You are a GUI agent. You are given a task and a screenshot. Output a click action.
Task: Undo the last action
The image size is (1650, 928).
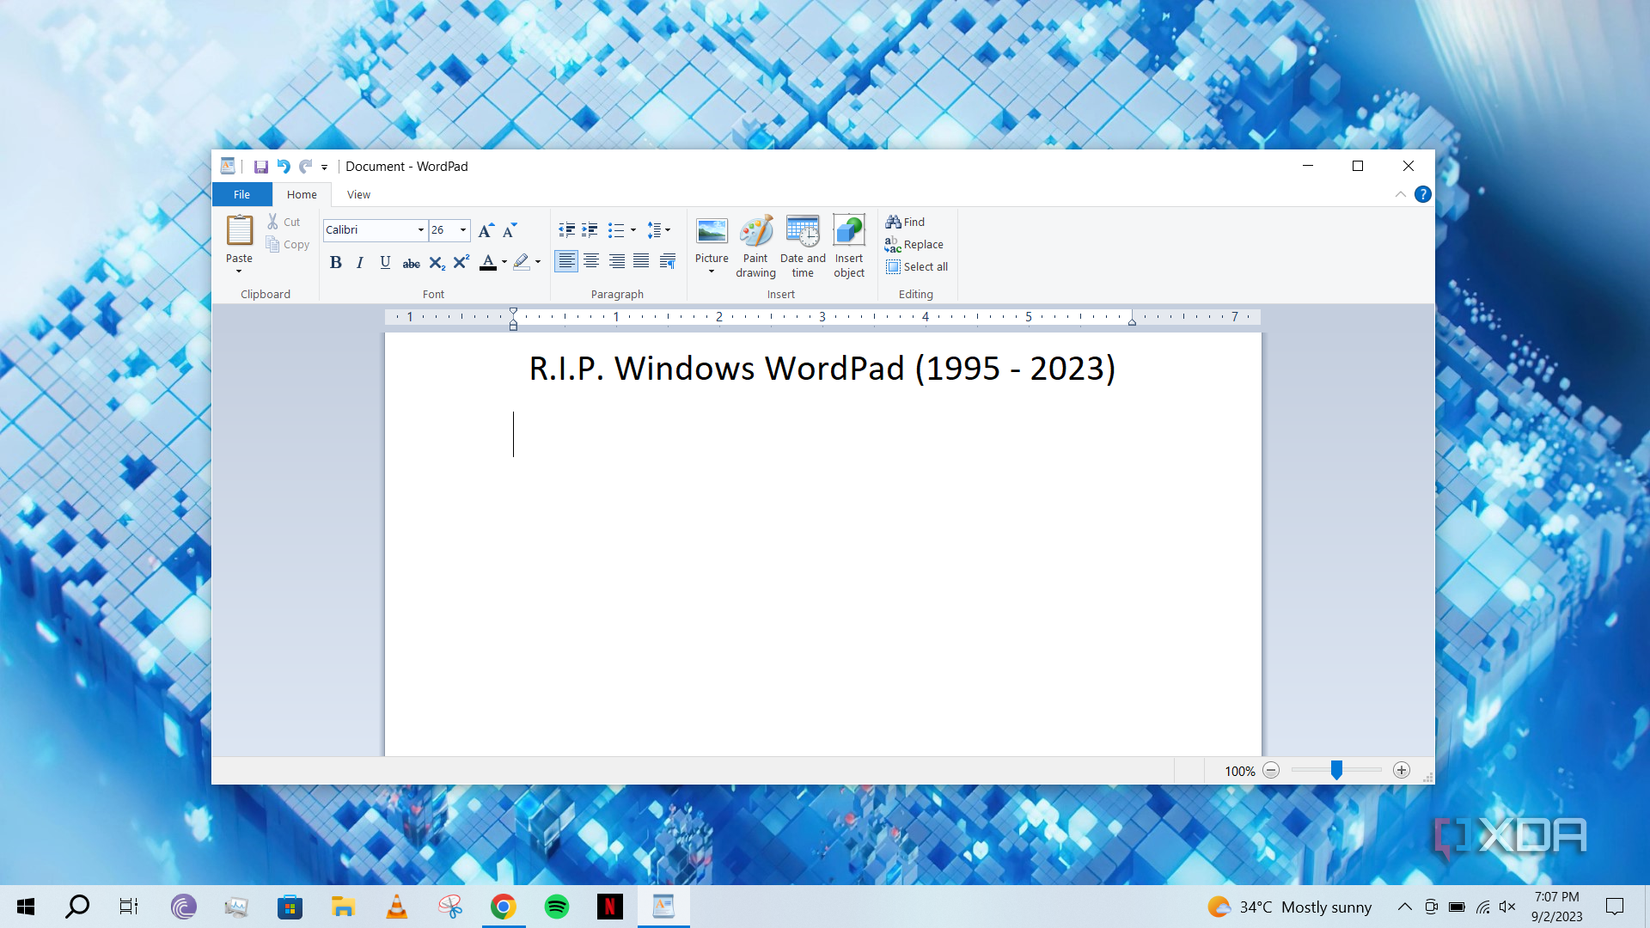point(283,166)
